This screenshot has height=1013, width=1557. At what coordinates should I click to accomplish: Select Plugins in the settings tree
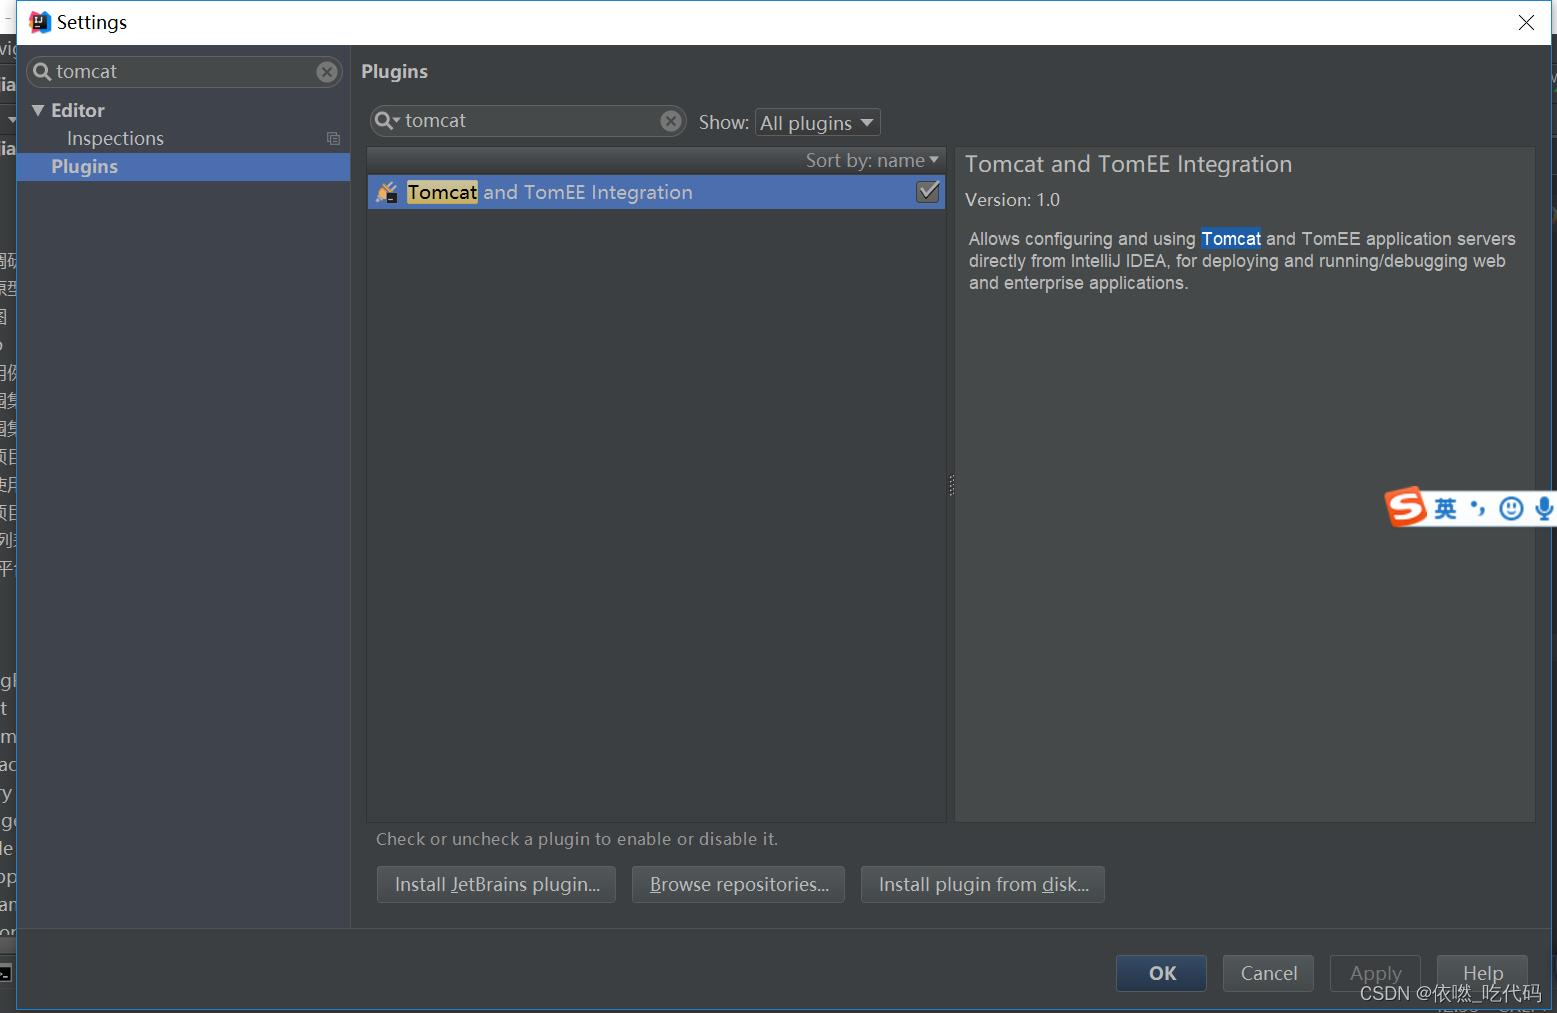click(x=183, y=167)
